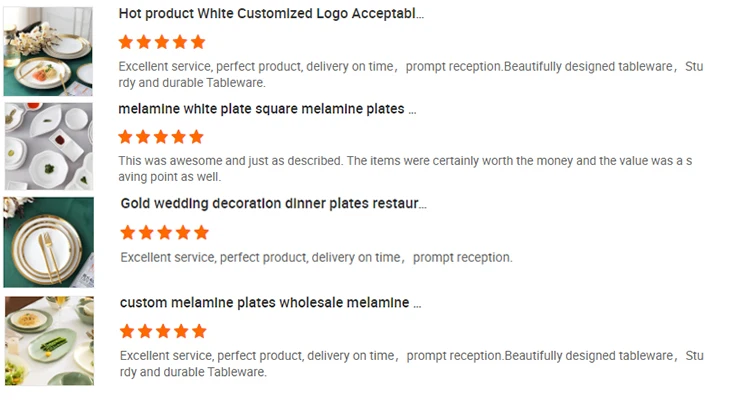This screenshot has width=750, height=400.
Task: Click the square white melamine plates thumbnail
Action: pyautogui.click(x=48, y=145)
